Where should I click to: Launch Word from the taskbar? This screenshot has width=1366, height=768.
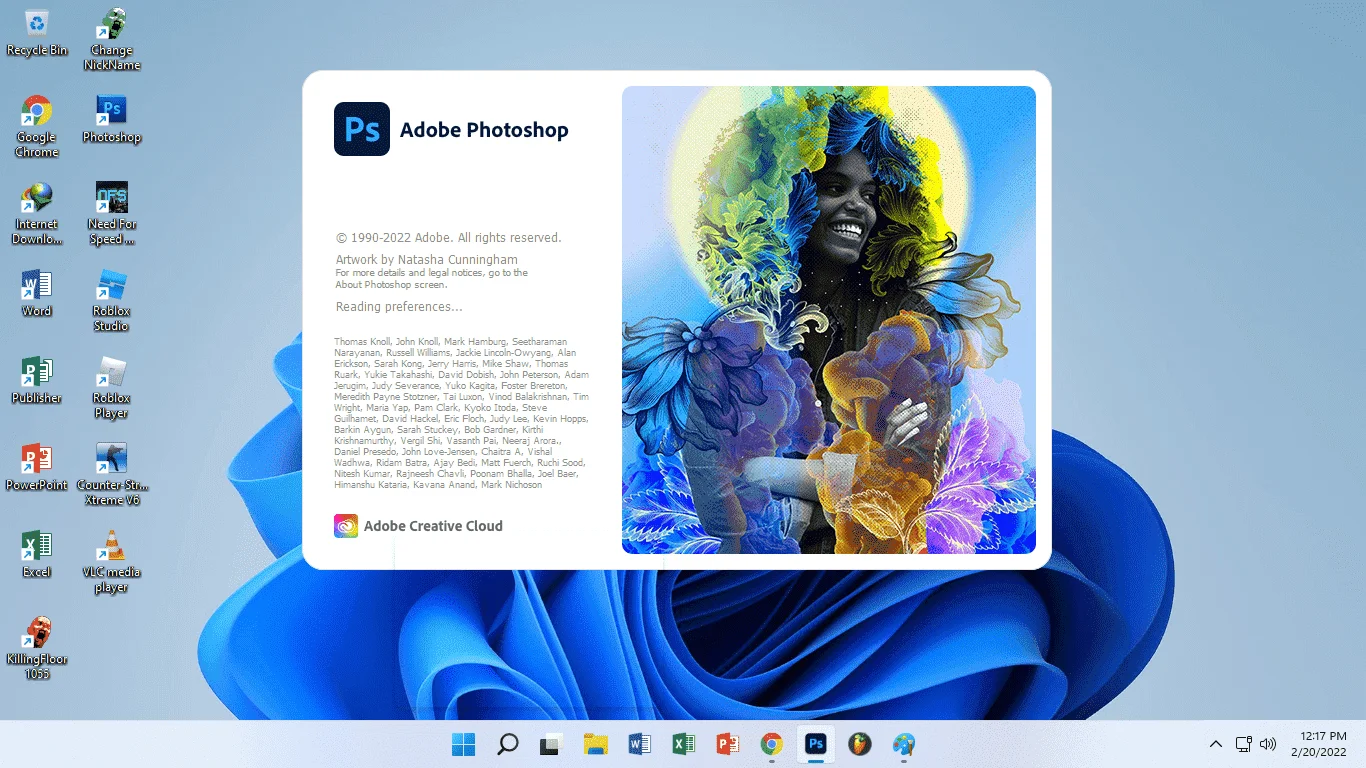point(640,744)
